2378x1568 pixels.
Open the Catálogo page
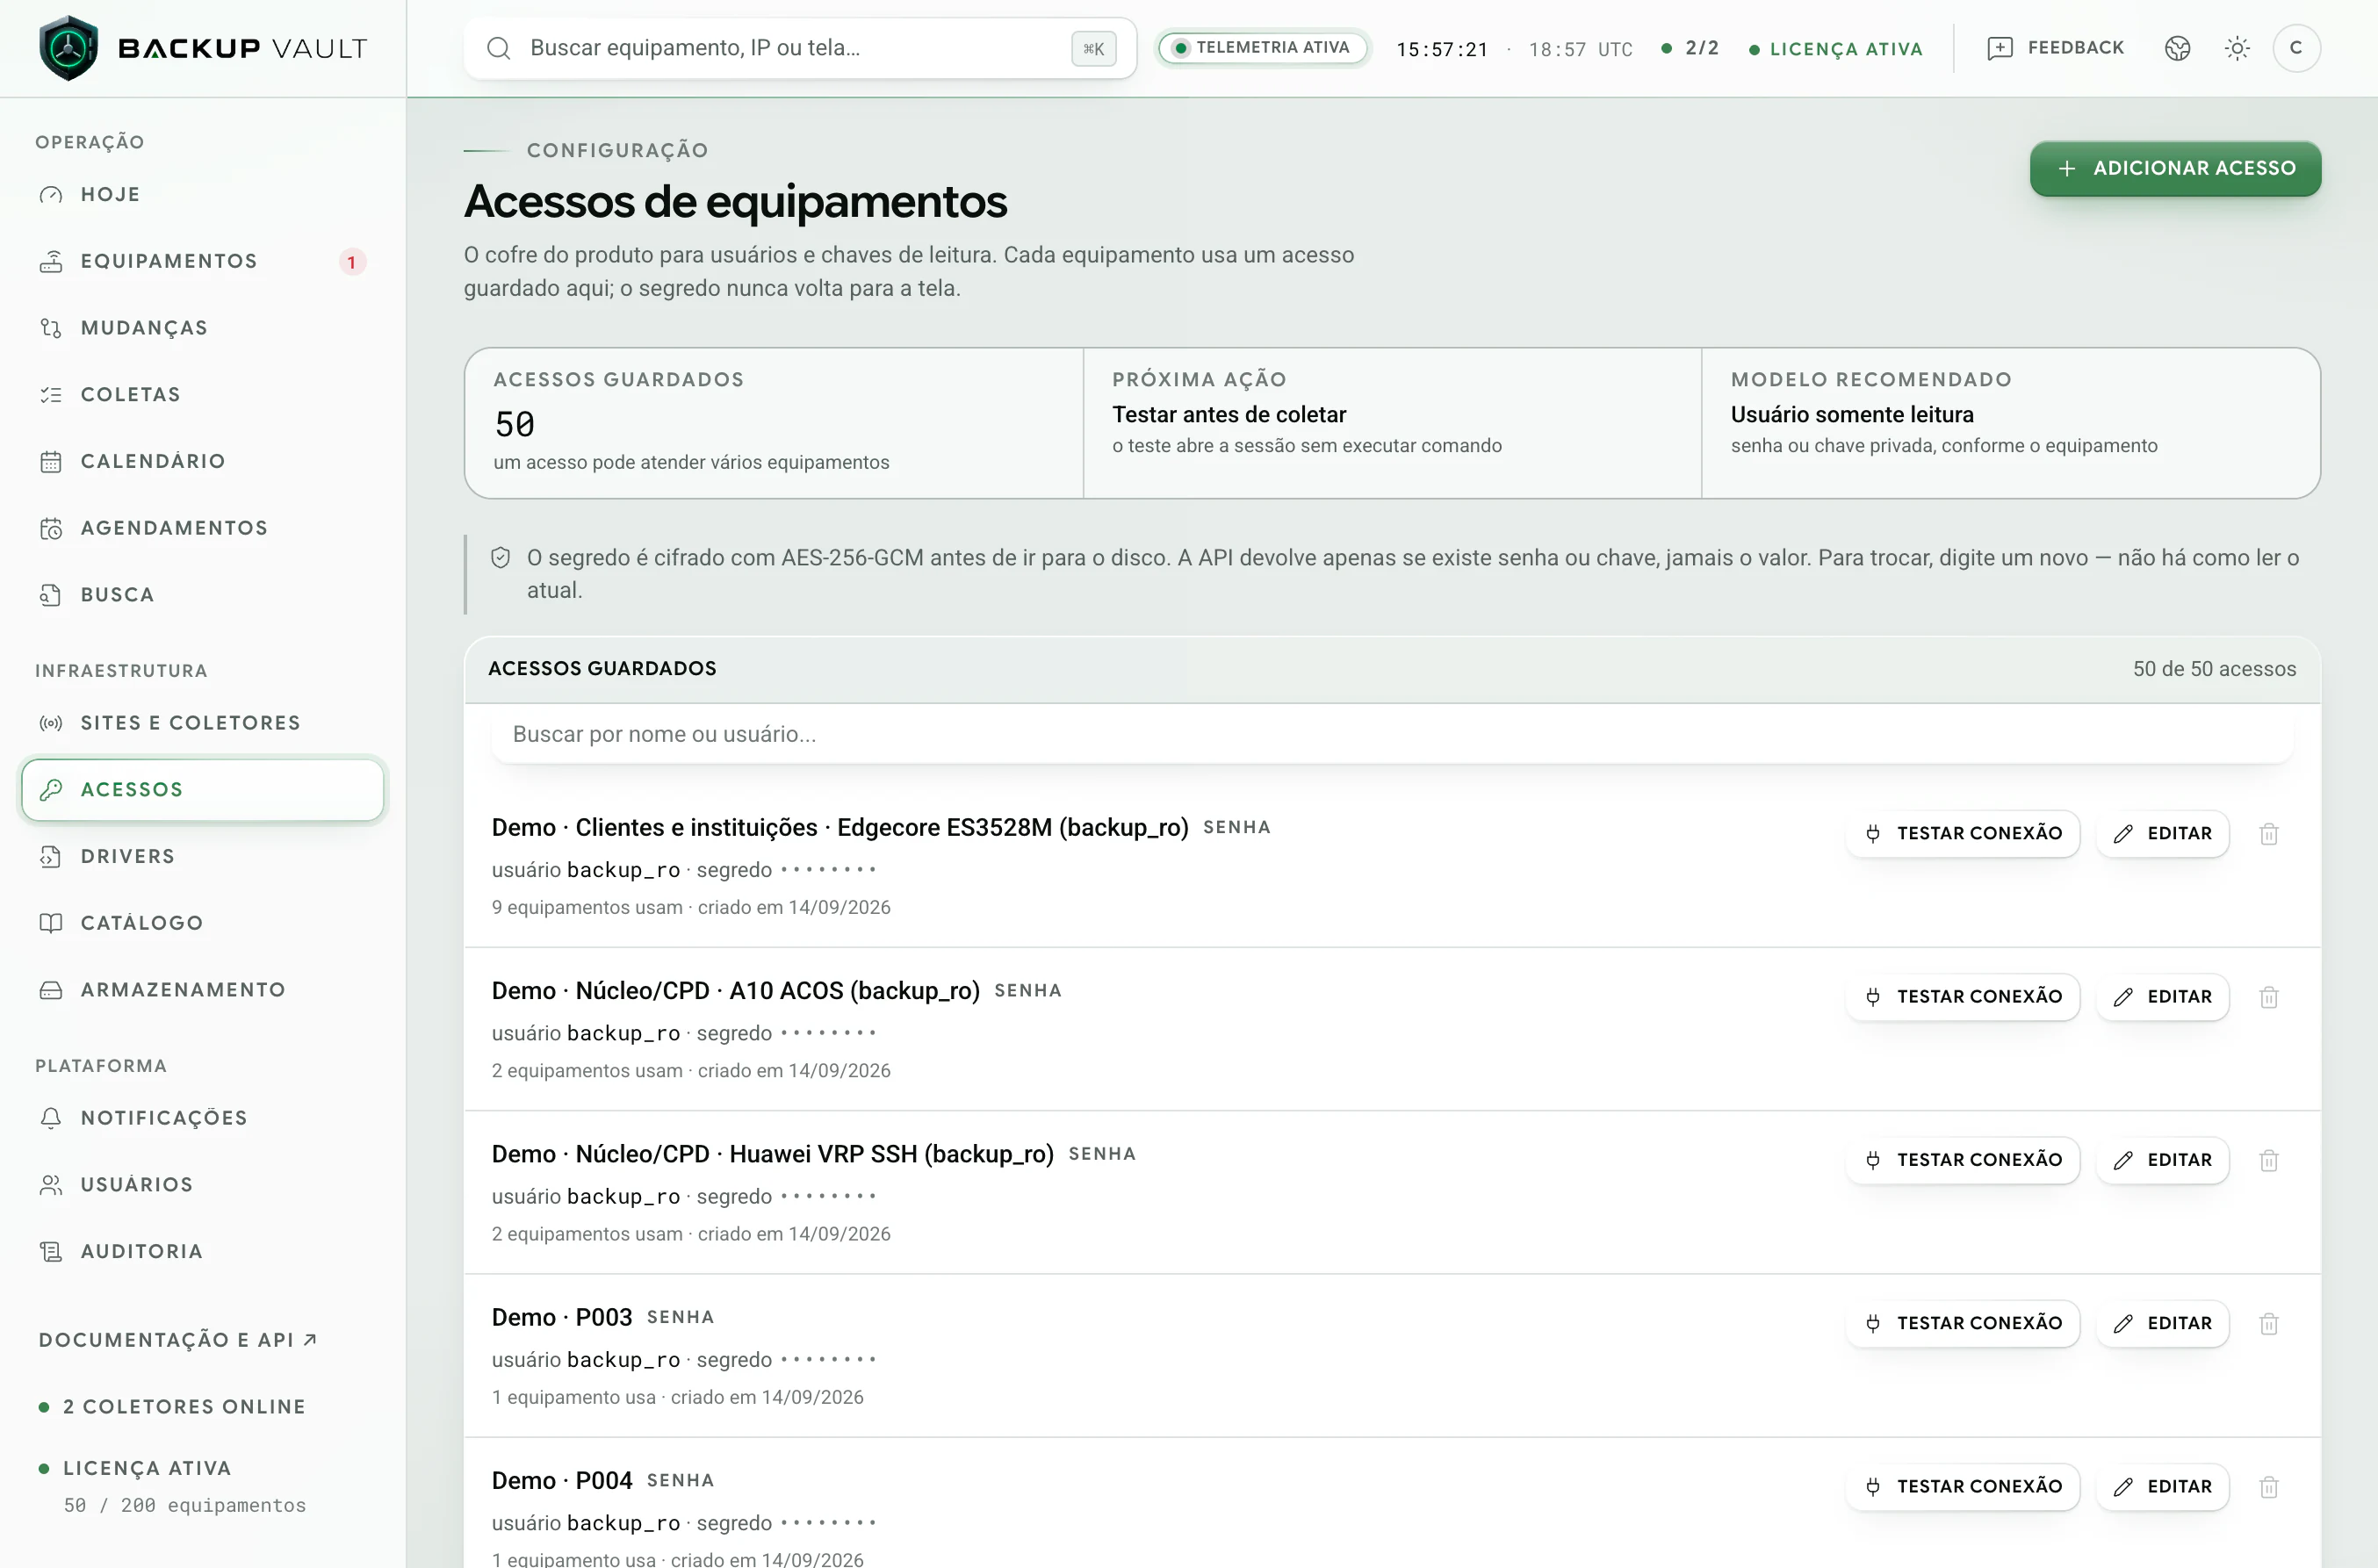(202, 923)
